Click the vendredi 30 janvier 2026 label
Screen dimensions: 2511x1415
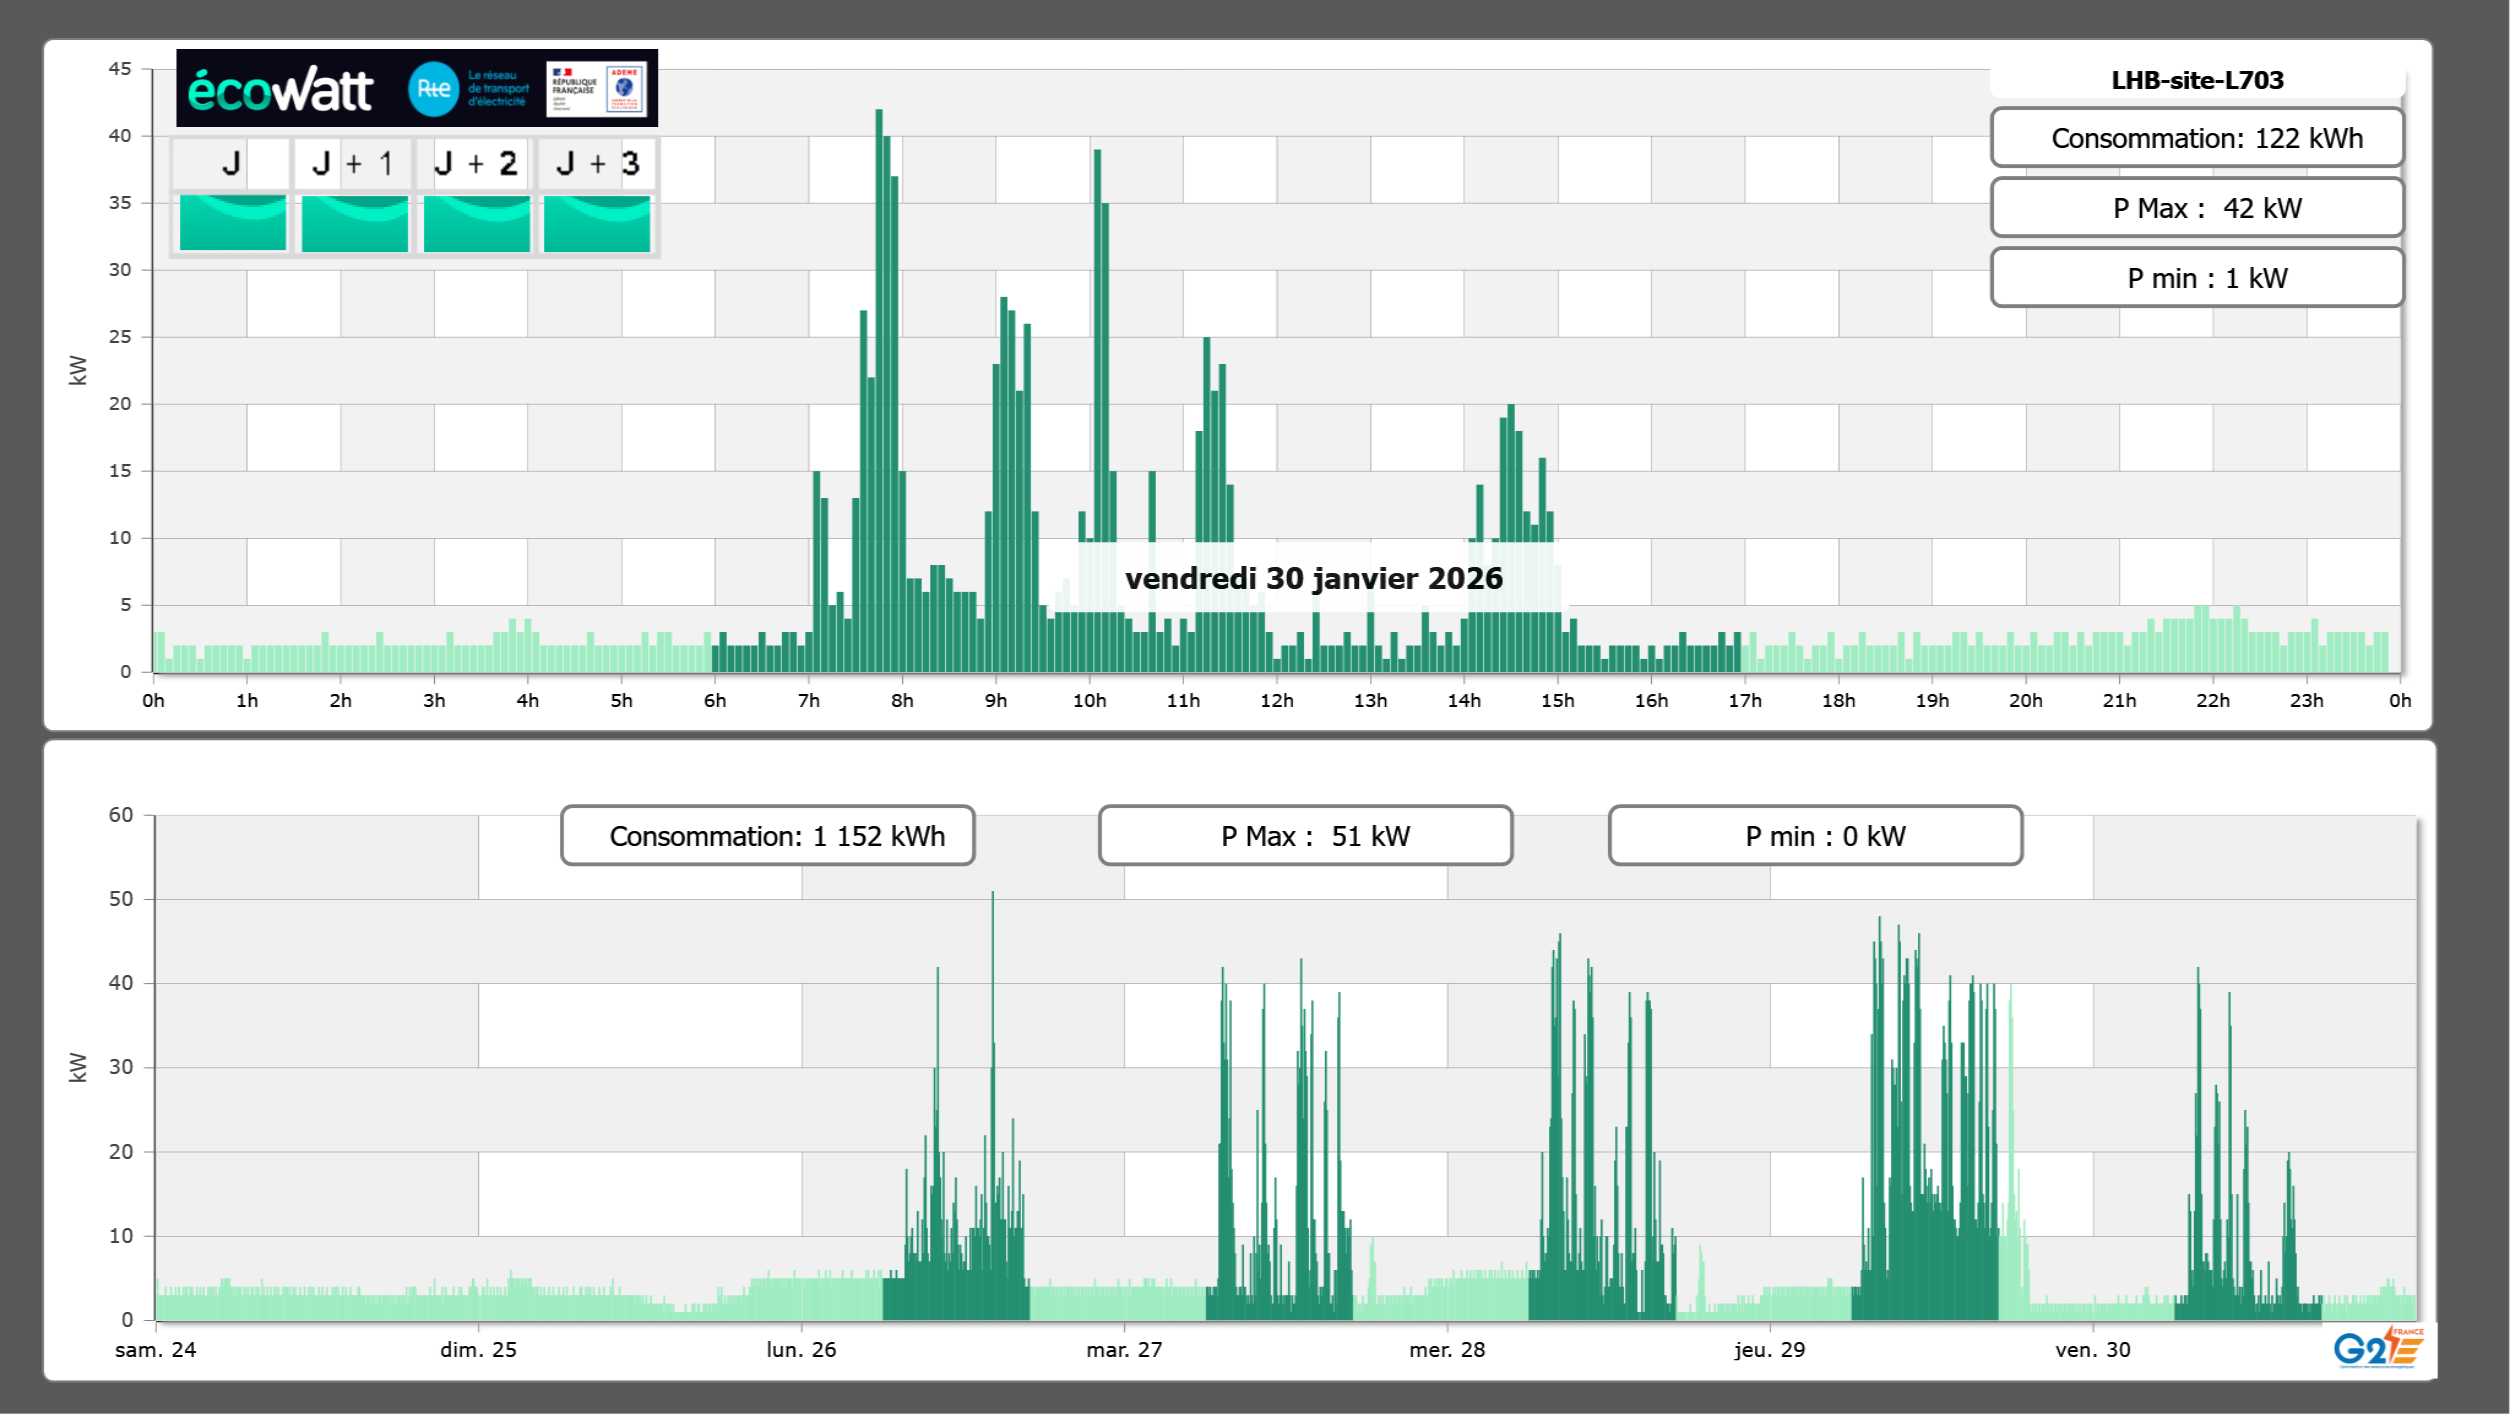pos(1313,578)
